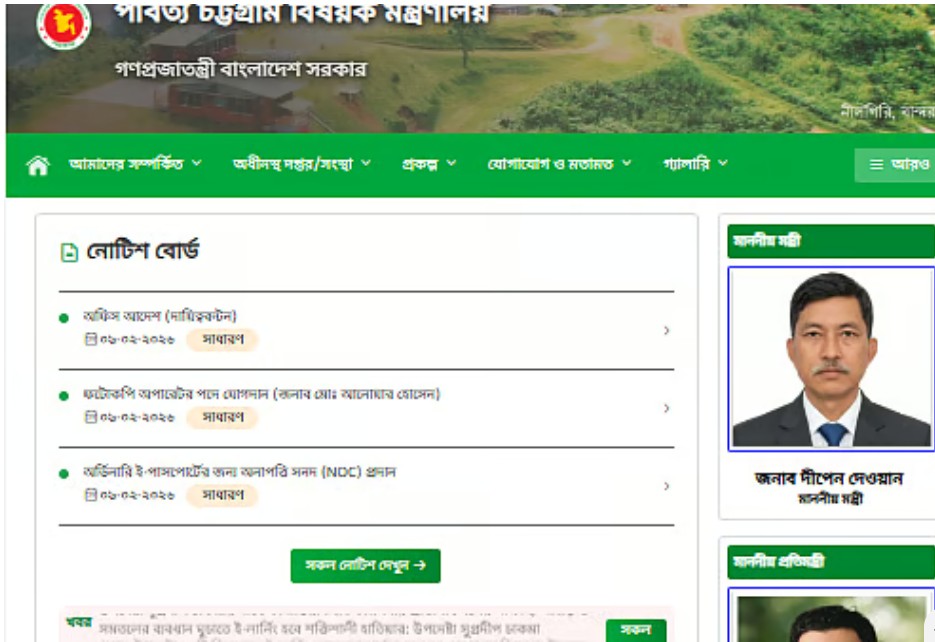Expand the আমাদের সম্পর্কিত dropdown menu

(135, 164)
